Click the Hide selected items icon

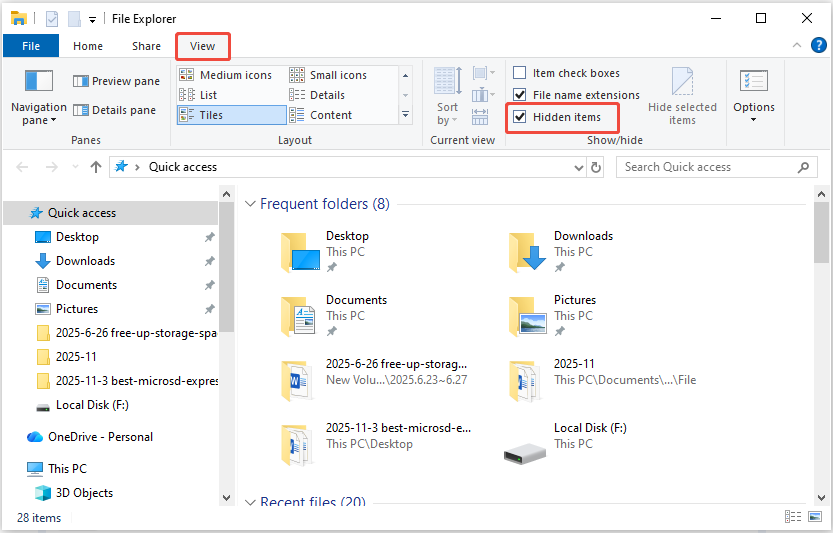tap(682, 83)
